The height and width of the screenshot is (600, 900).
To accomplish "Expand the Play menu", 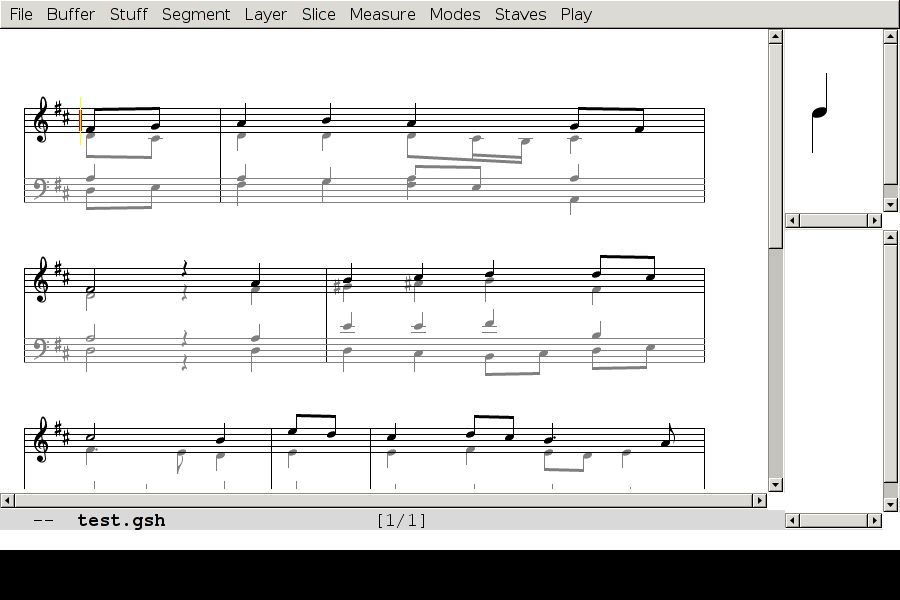I will pyautogui.click(x=576, y=14).
